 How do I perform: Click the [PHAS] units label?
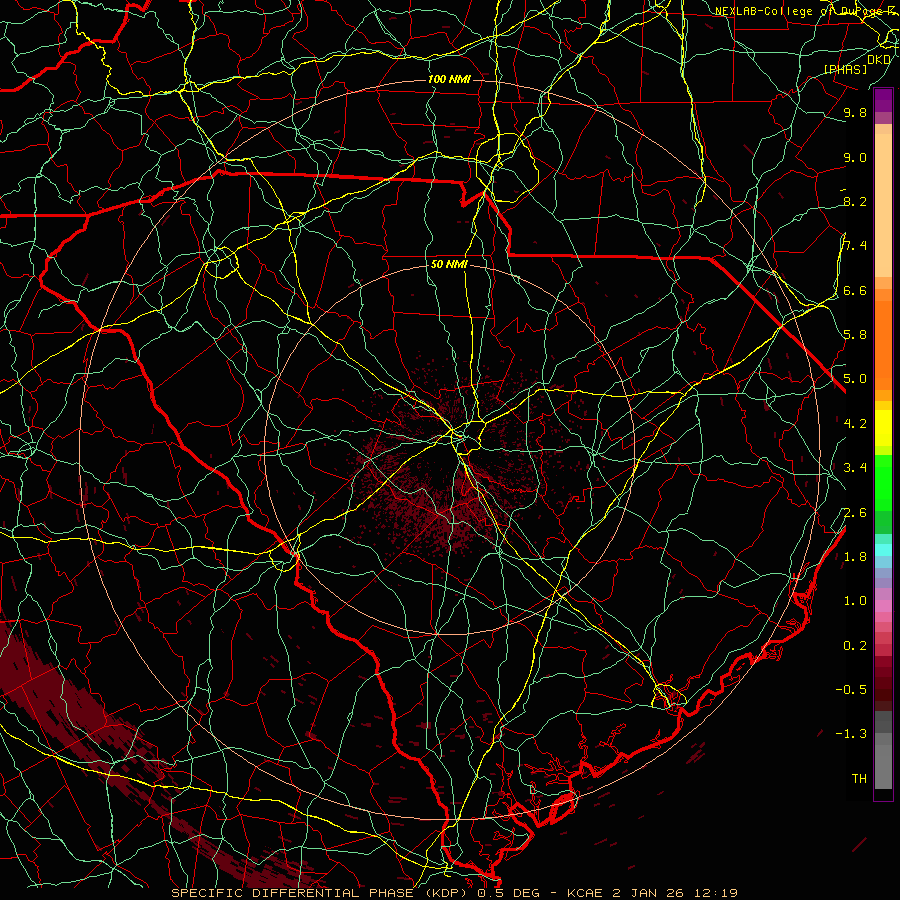tap(845, 69)
